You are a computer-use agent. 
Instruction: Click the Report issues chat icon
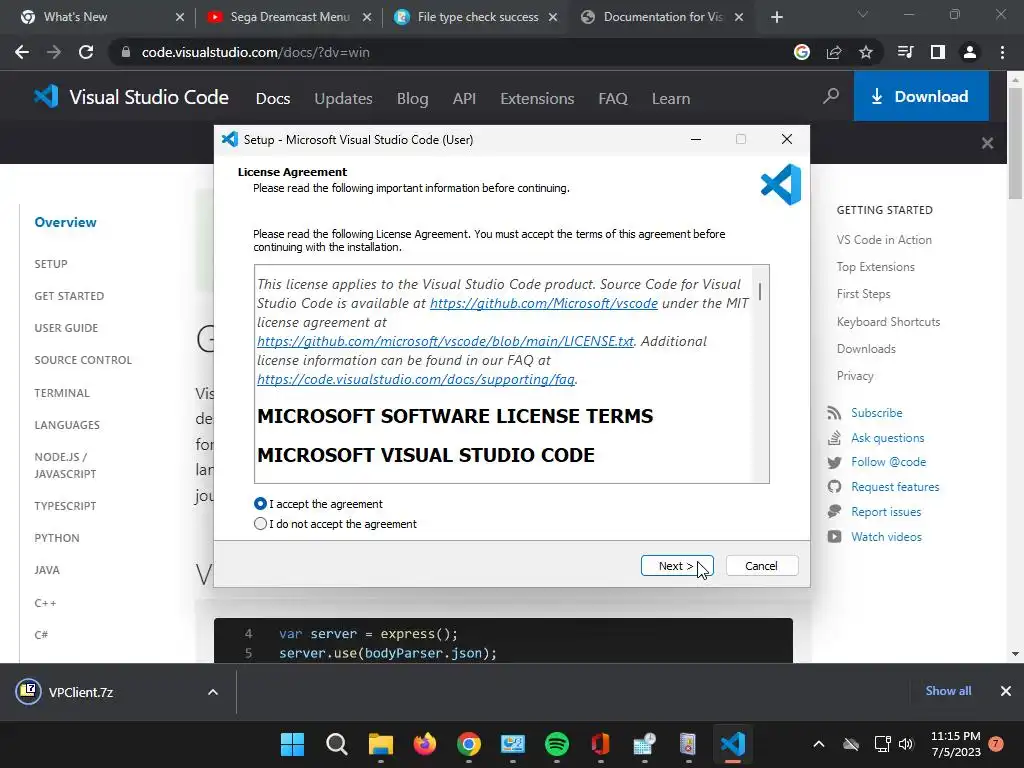click(834, 511)
